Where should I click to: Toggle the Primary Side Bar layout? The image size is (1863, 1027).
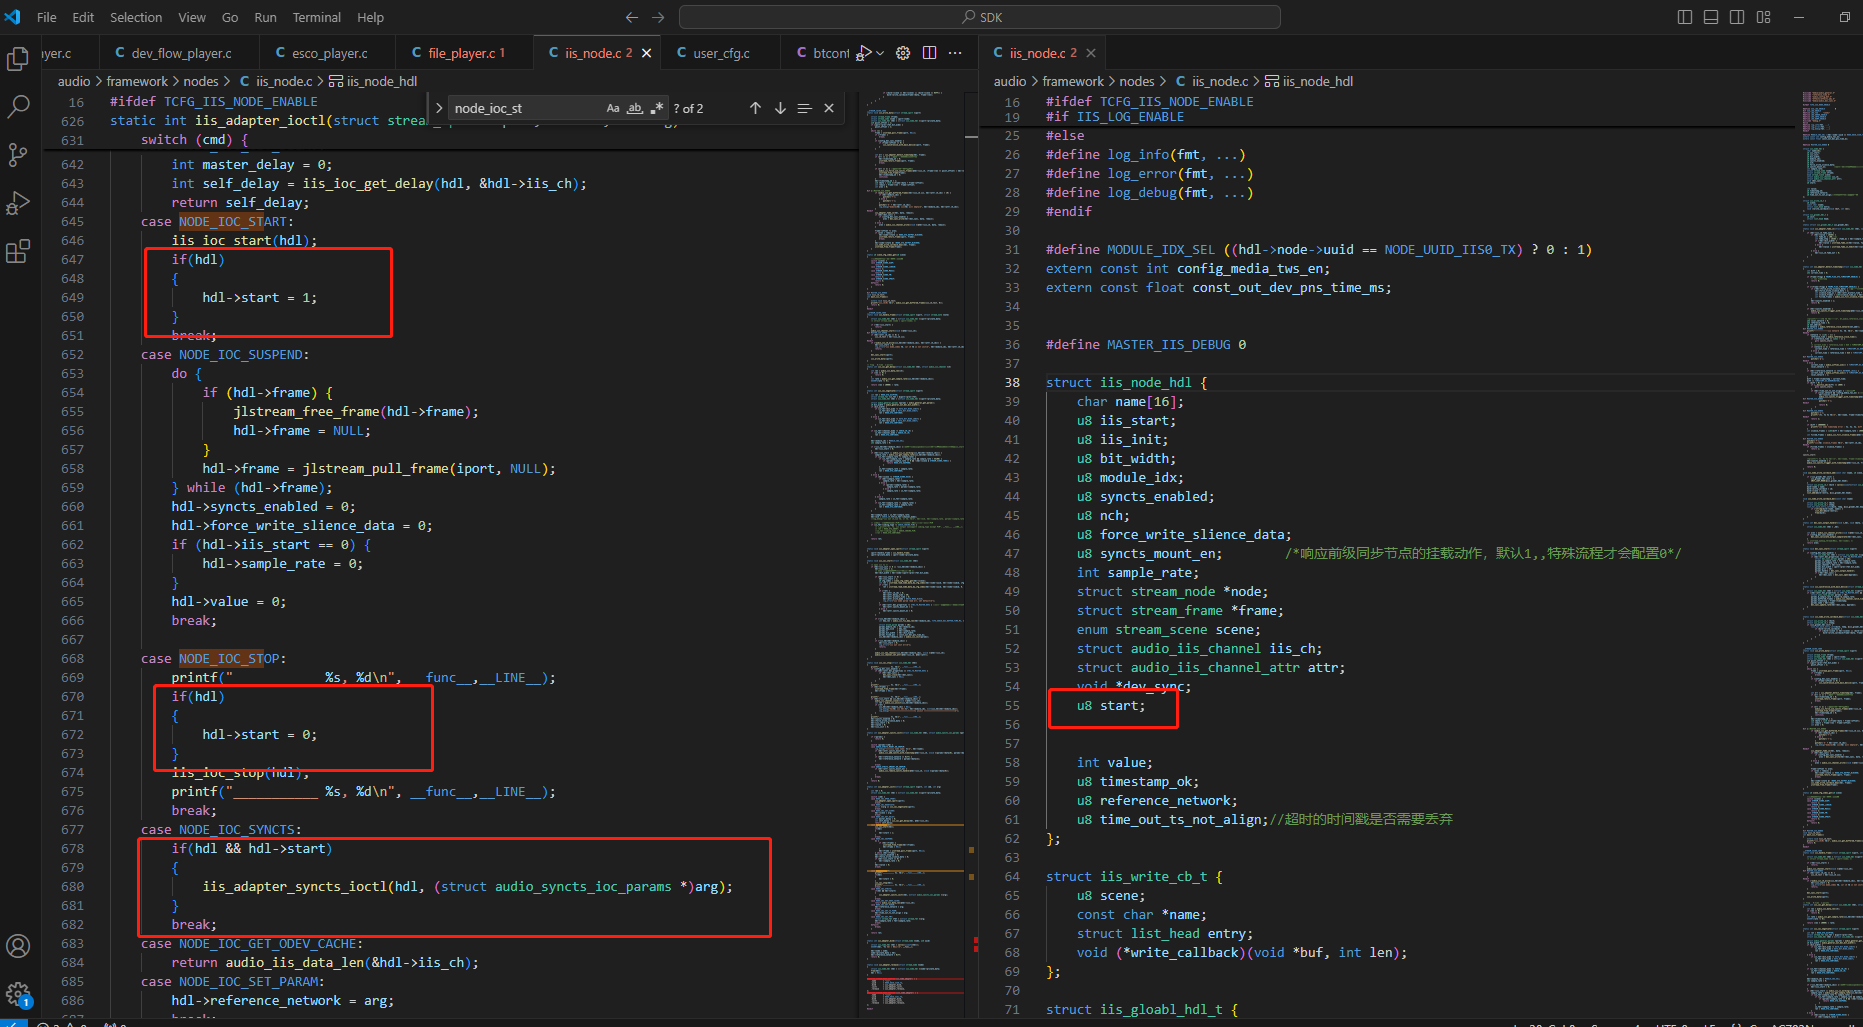coord(1685,17)
